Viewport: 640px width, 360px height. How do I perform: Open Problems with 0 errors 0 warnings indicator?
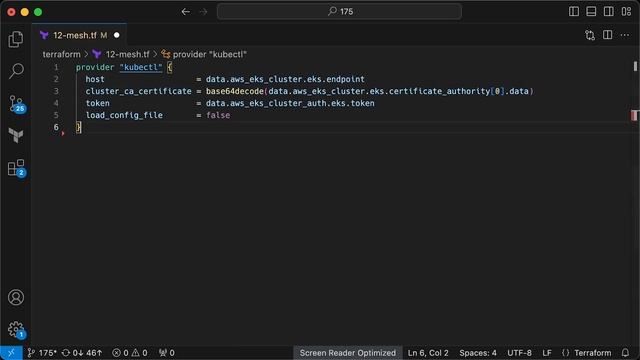[x=130, y=353]
